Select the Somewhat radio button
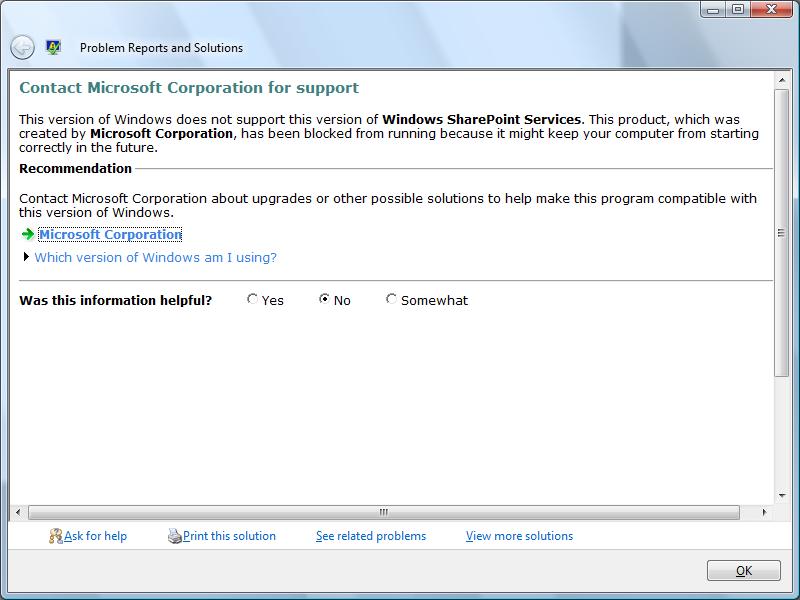Viewport: 800px width, 600px height. click(x=390, y=300)
